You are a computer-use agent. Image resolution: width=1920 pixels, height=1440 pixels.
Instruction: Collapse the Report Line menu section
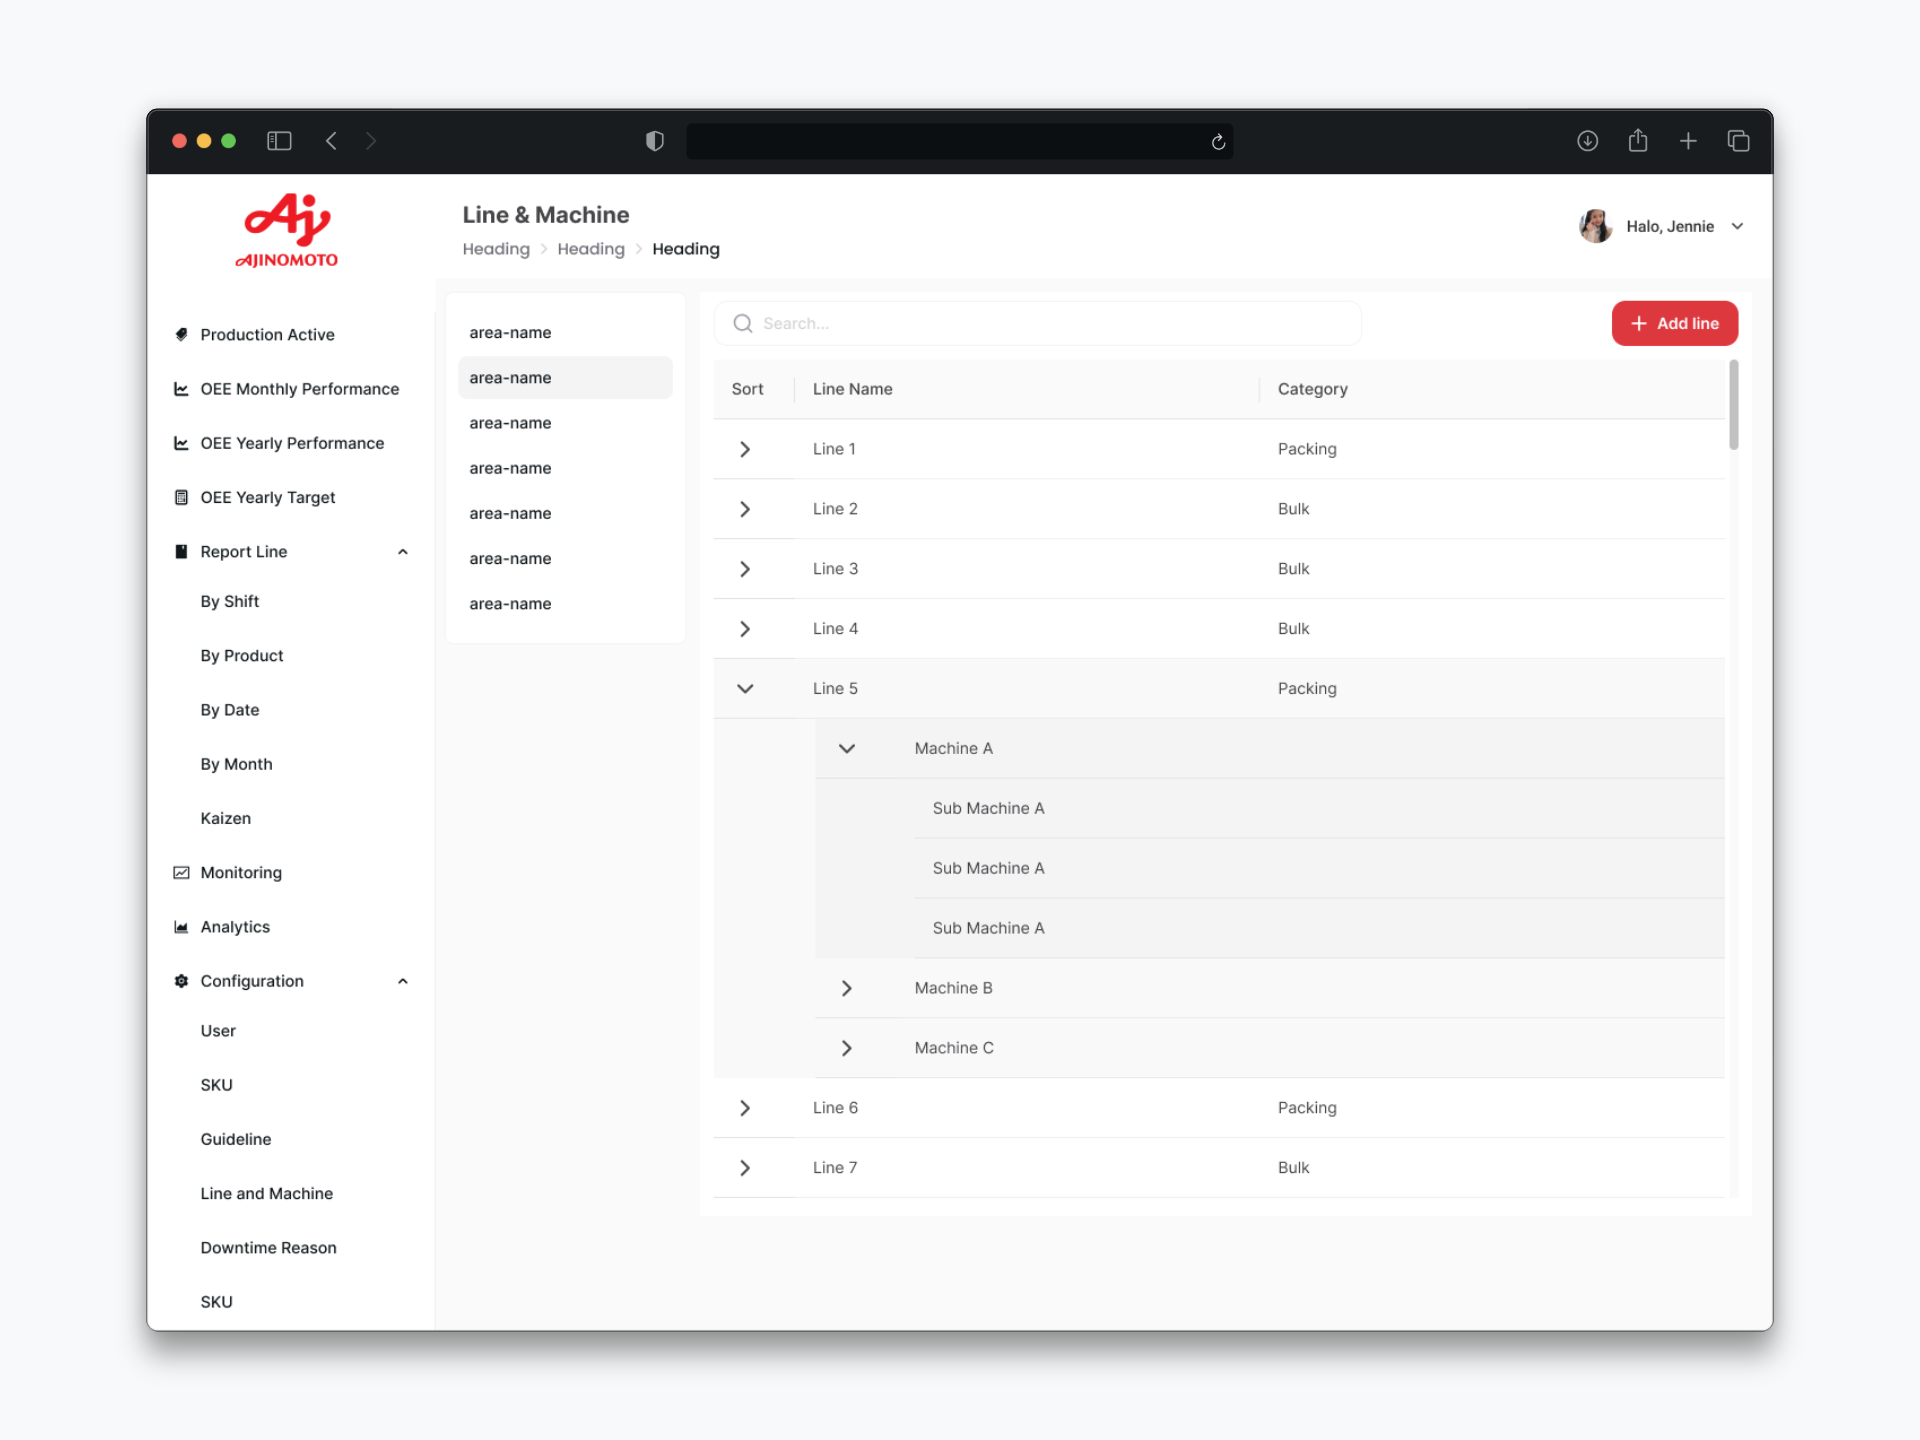403,552
